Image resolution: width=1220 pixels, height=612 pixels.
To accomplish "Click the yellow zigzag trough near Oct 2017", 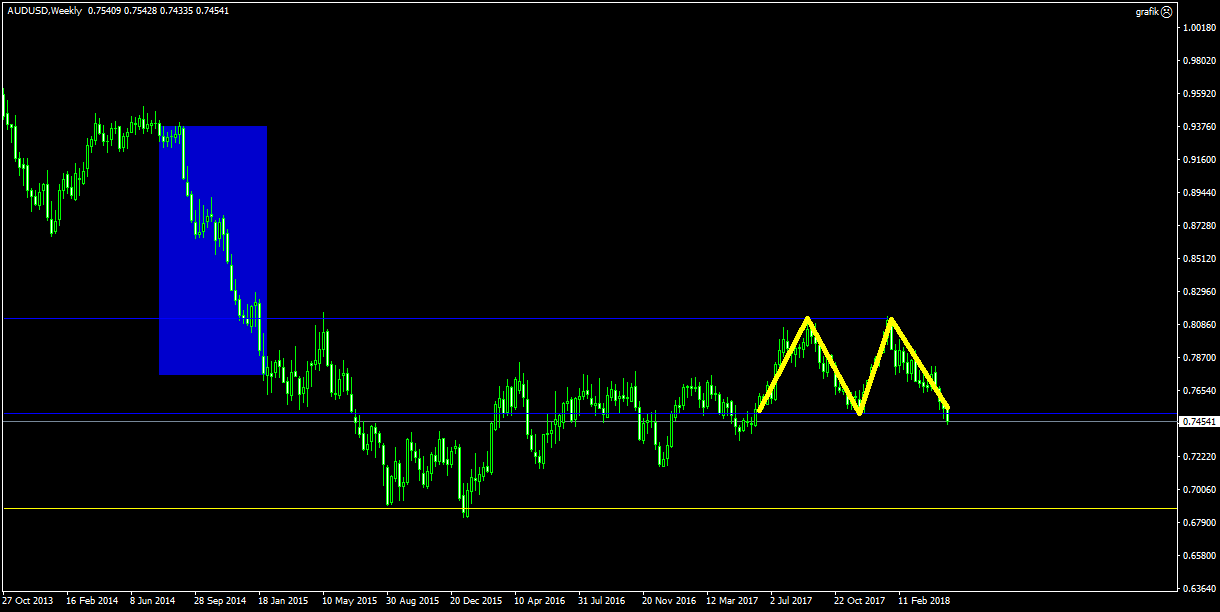I will [859, 412].
